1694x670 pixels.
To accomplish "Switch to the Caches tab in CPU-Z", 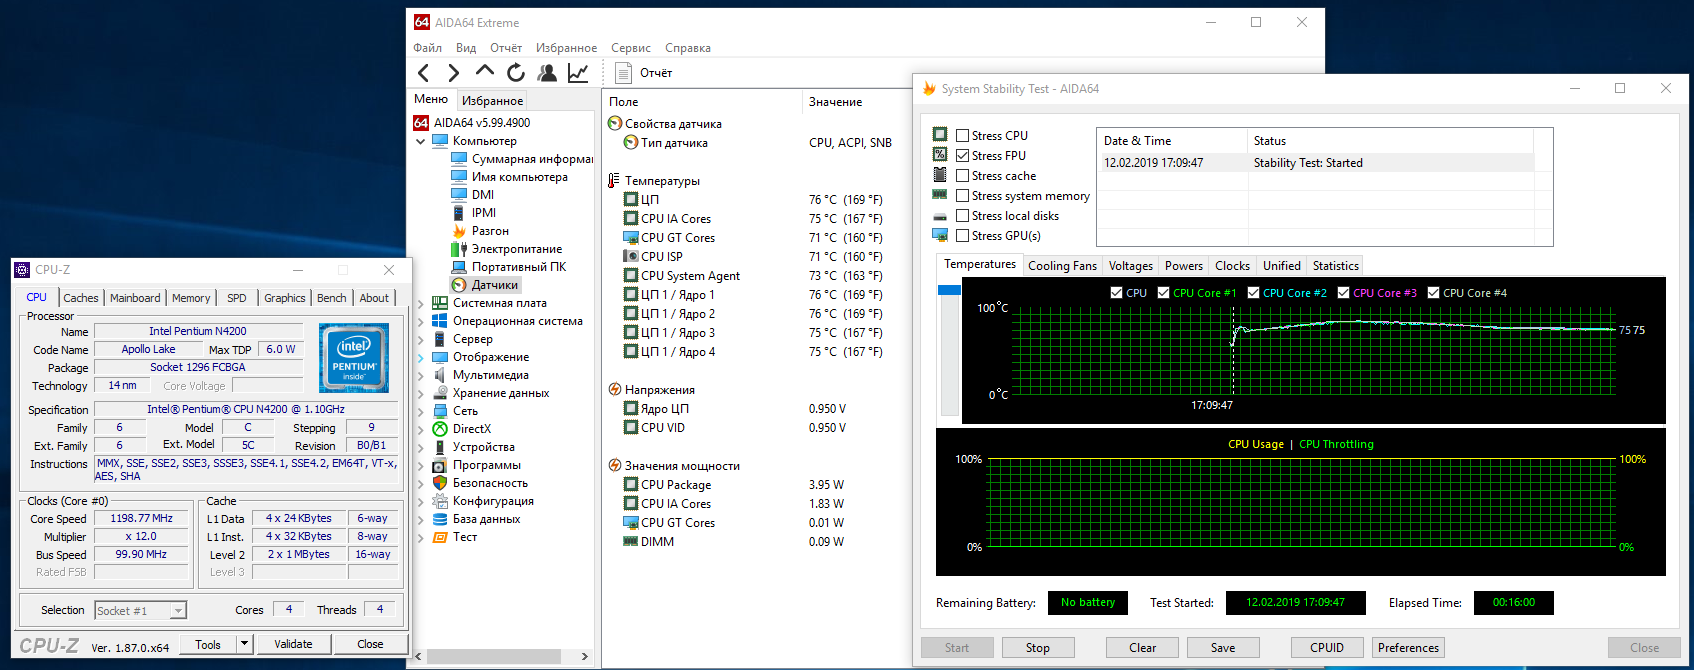I will tap(81, 298).
